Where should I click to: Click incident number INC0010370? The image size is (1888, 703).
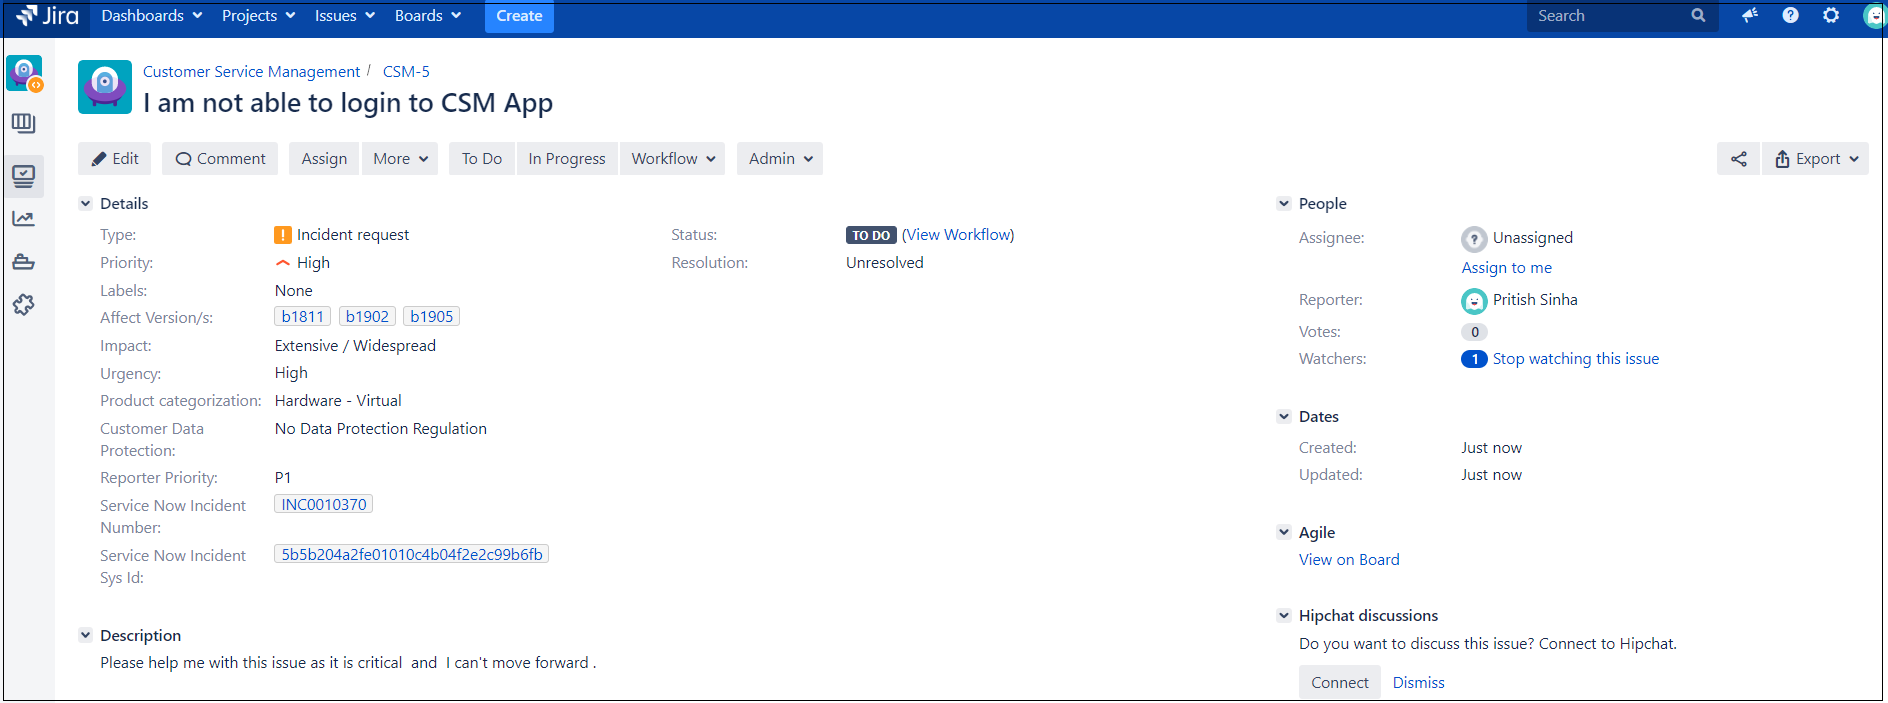pos(323,505)
